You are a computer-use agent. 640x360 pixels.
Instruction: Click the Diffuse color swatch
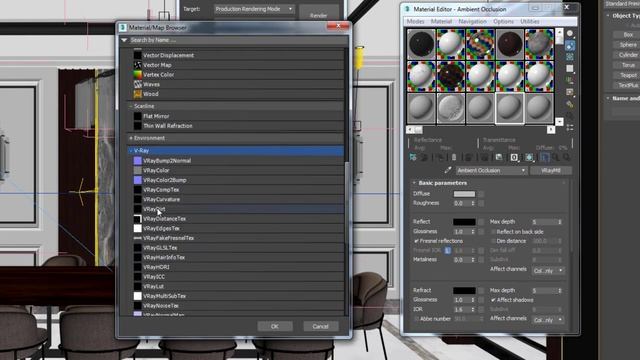point(464,194)
